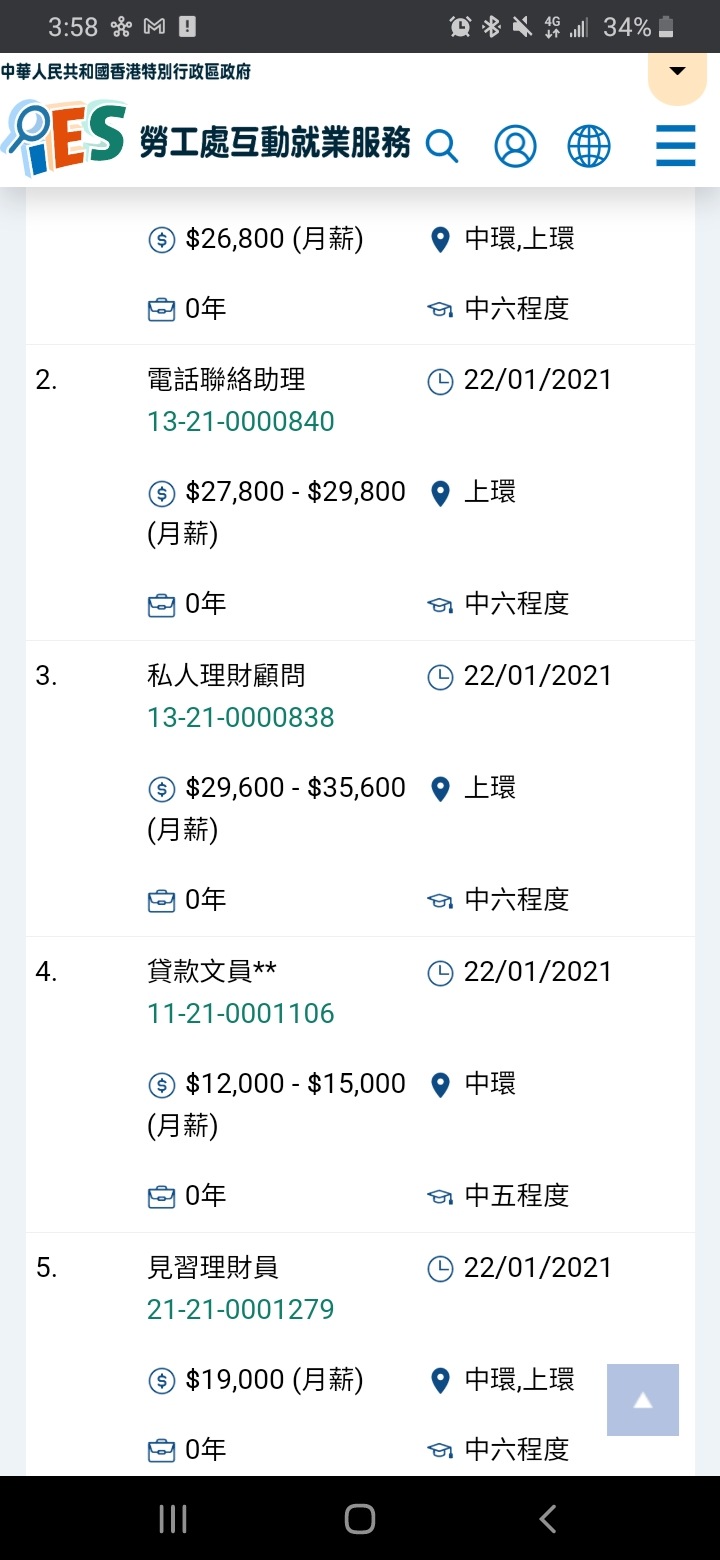The width and height of the screenshot is (720, 1560).
Task: Open job order 13-21-0000838 link
Action: coord(241,718)
